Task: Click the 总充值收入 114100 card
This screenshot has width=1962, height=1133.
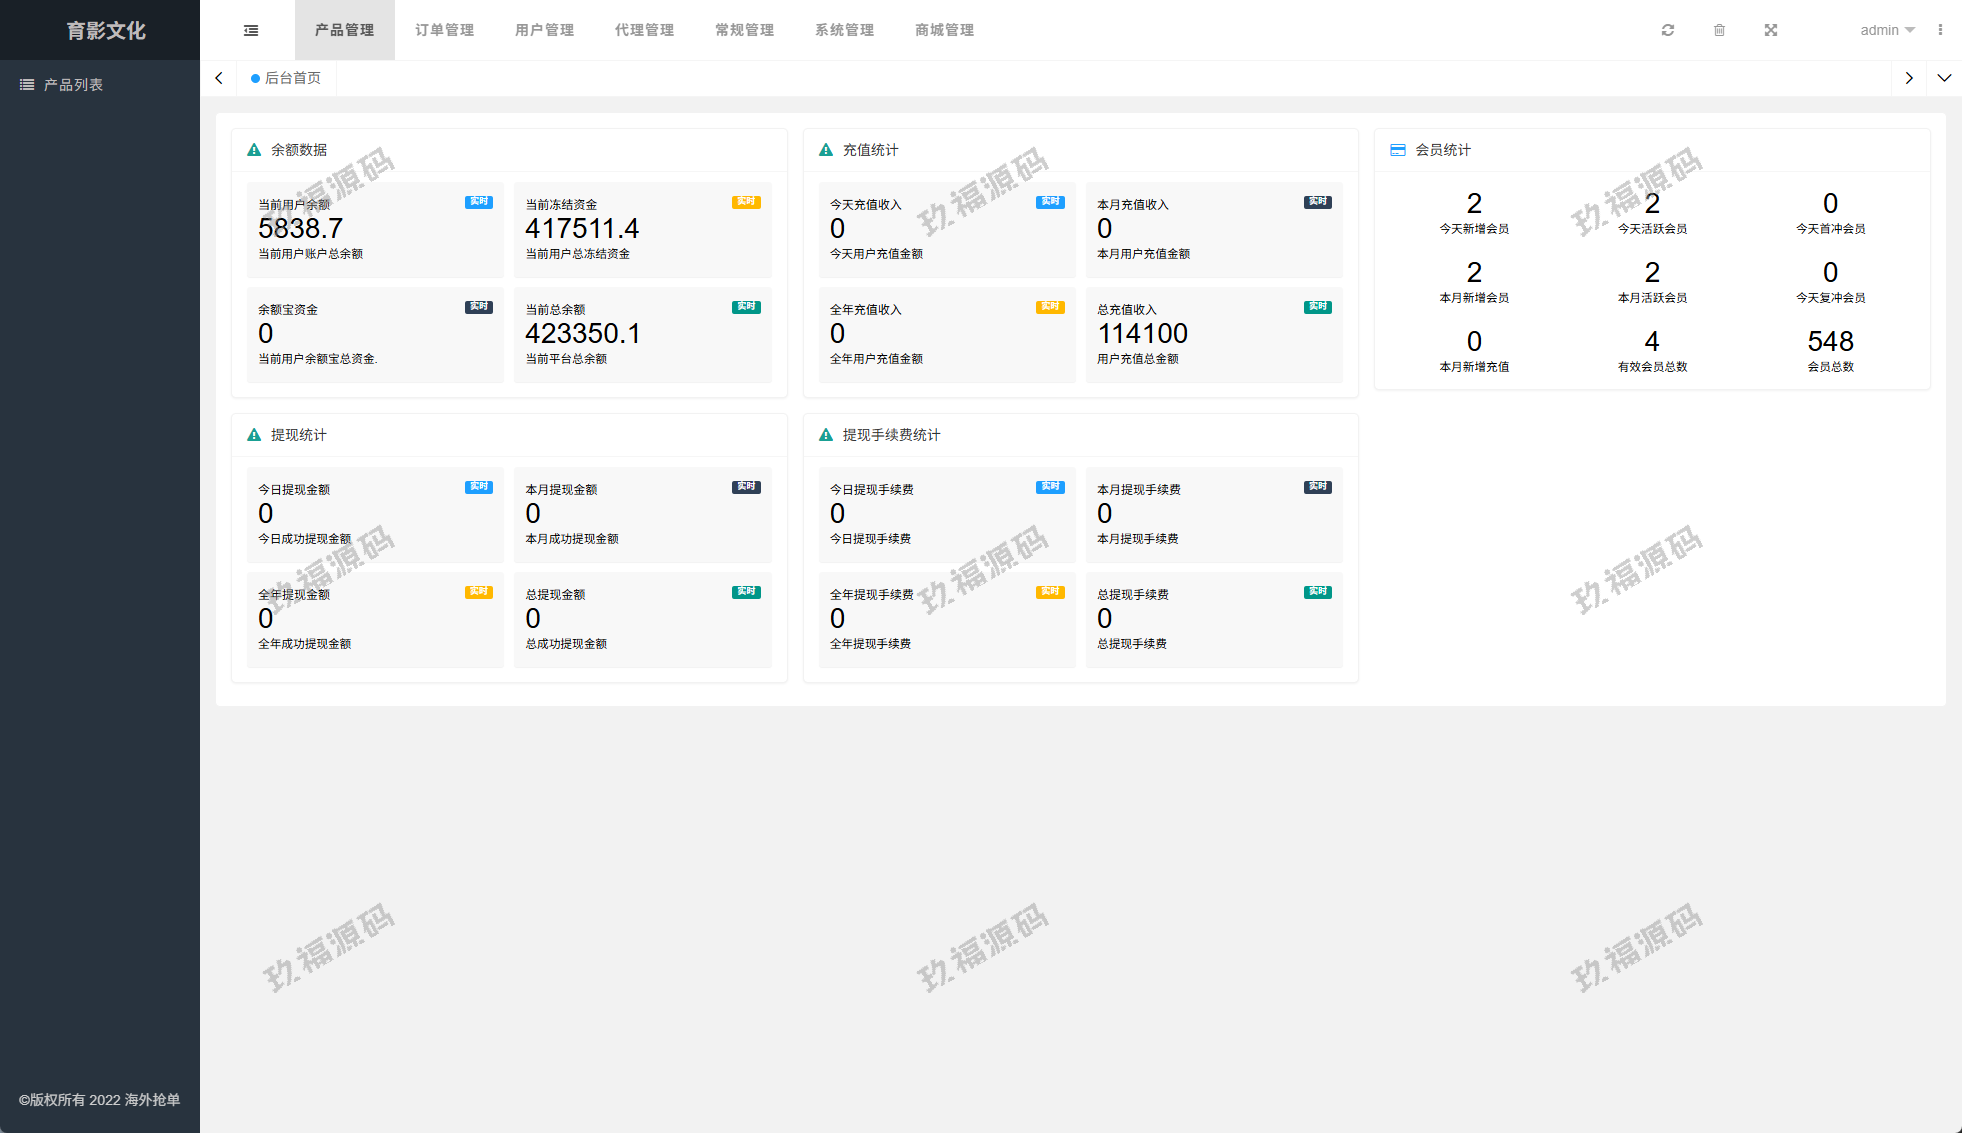Action: tap(1214, 334)
